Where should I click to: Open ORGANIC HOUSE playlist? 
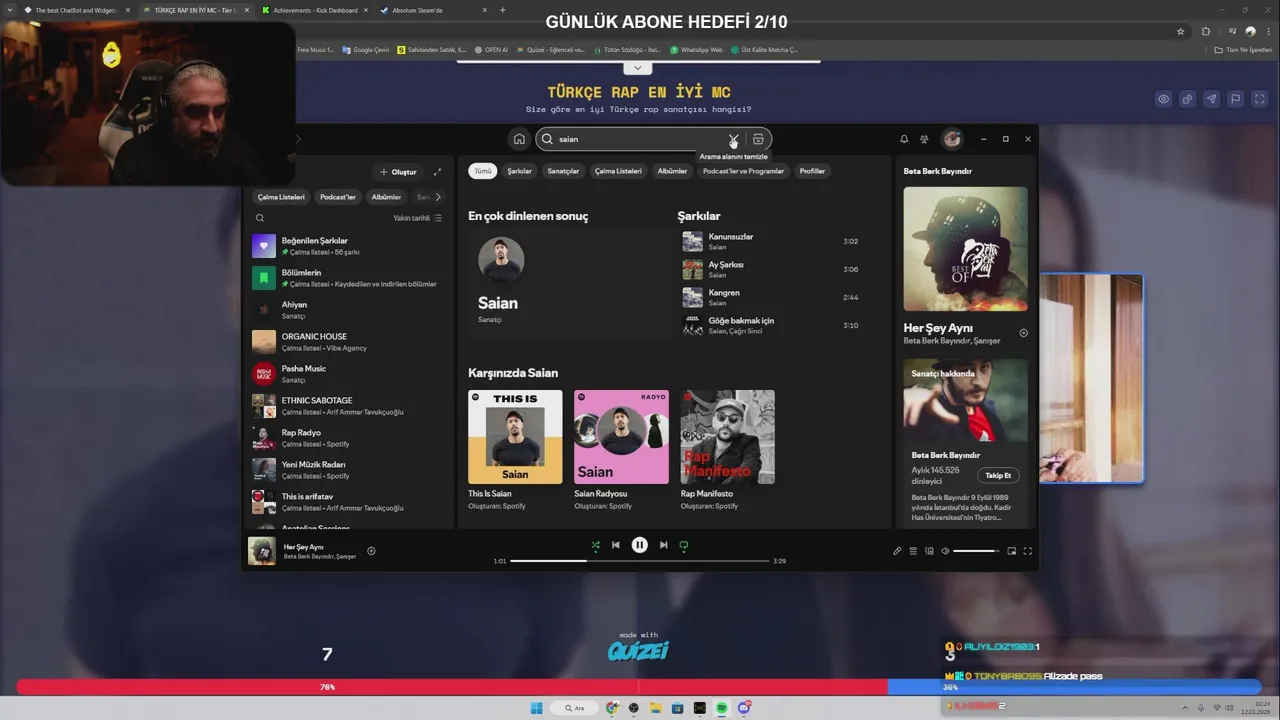[347, 342]
